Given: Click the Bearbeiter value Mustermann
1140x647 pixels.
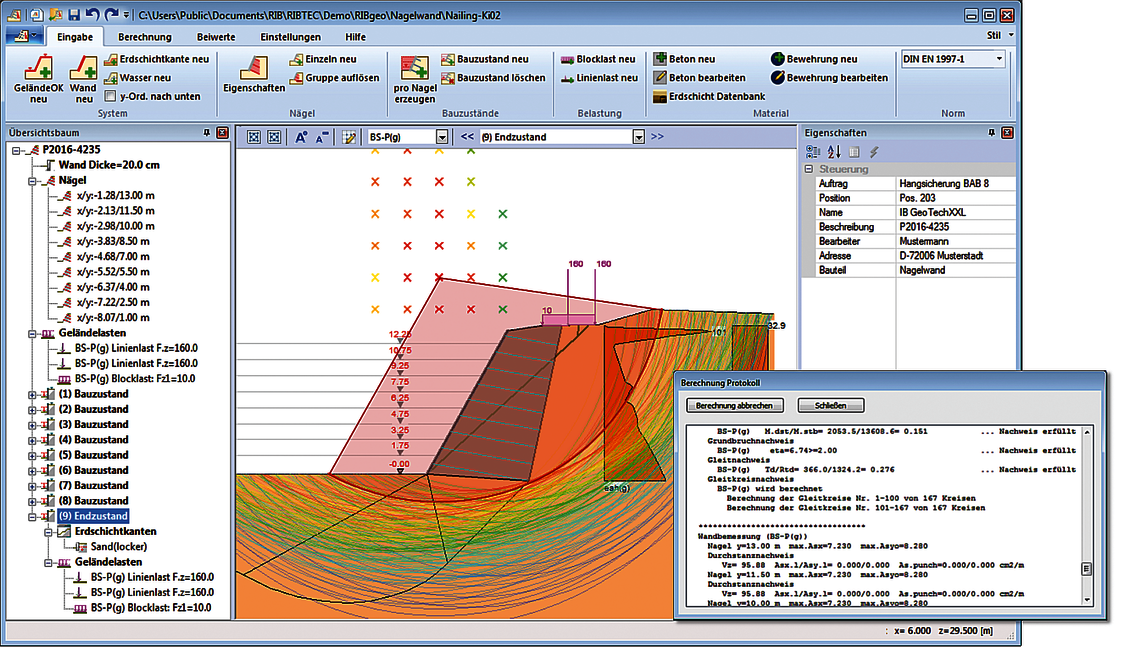Looking at the screenshot, I should (x=955, y=241).
